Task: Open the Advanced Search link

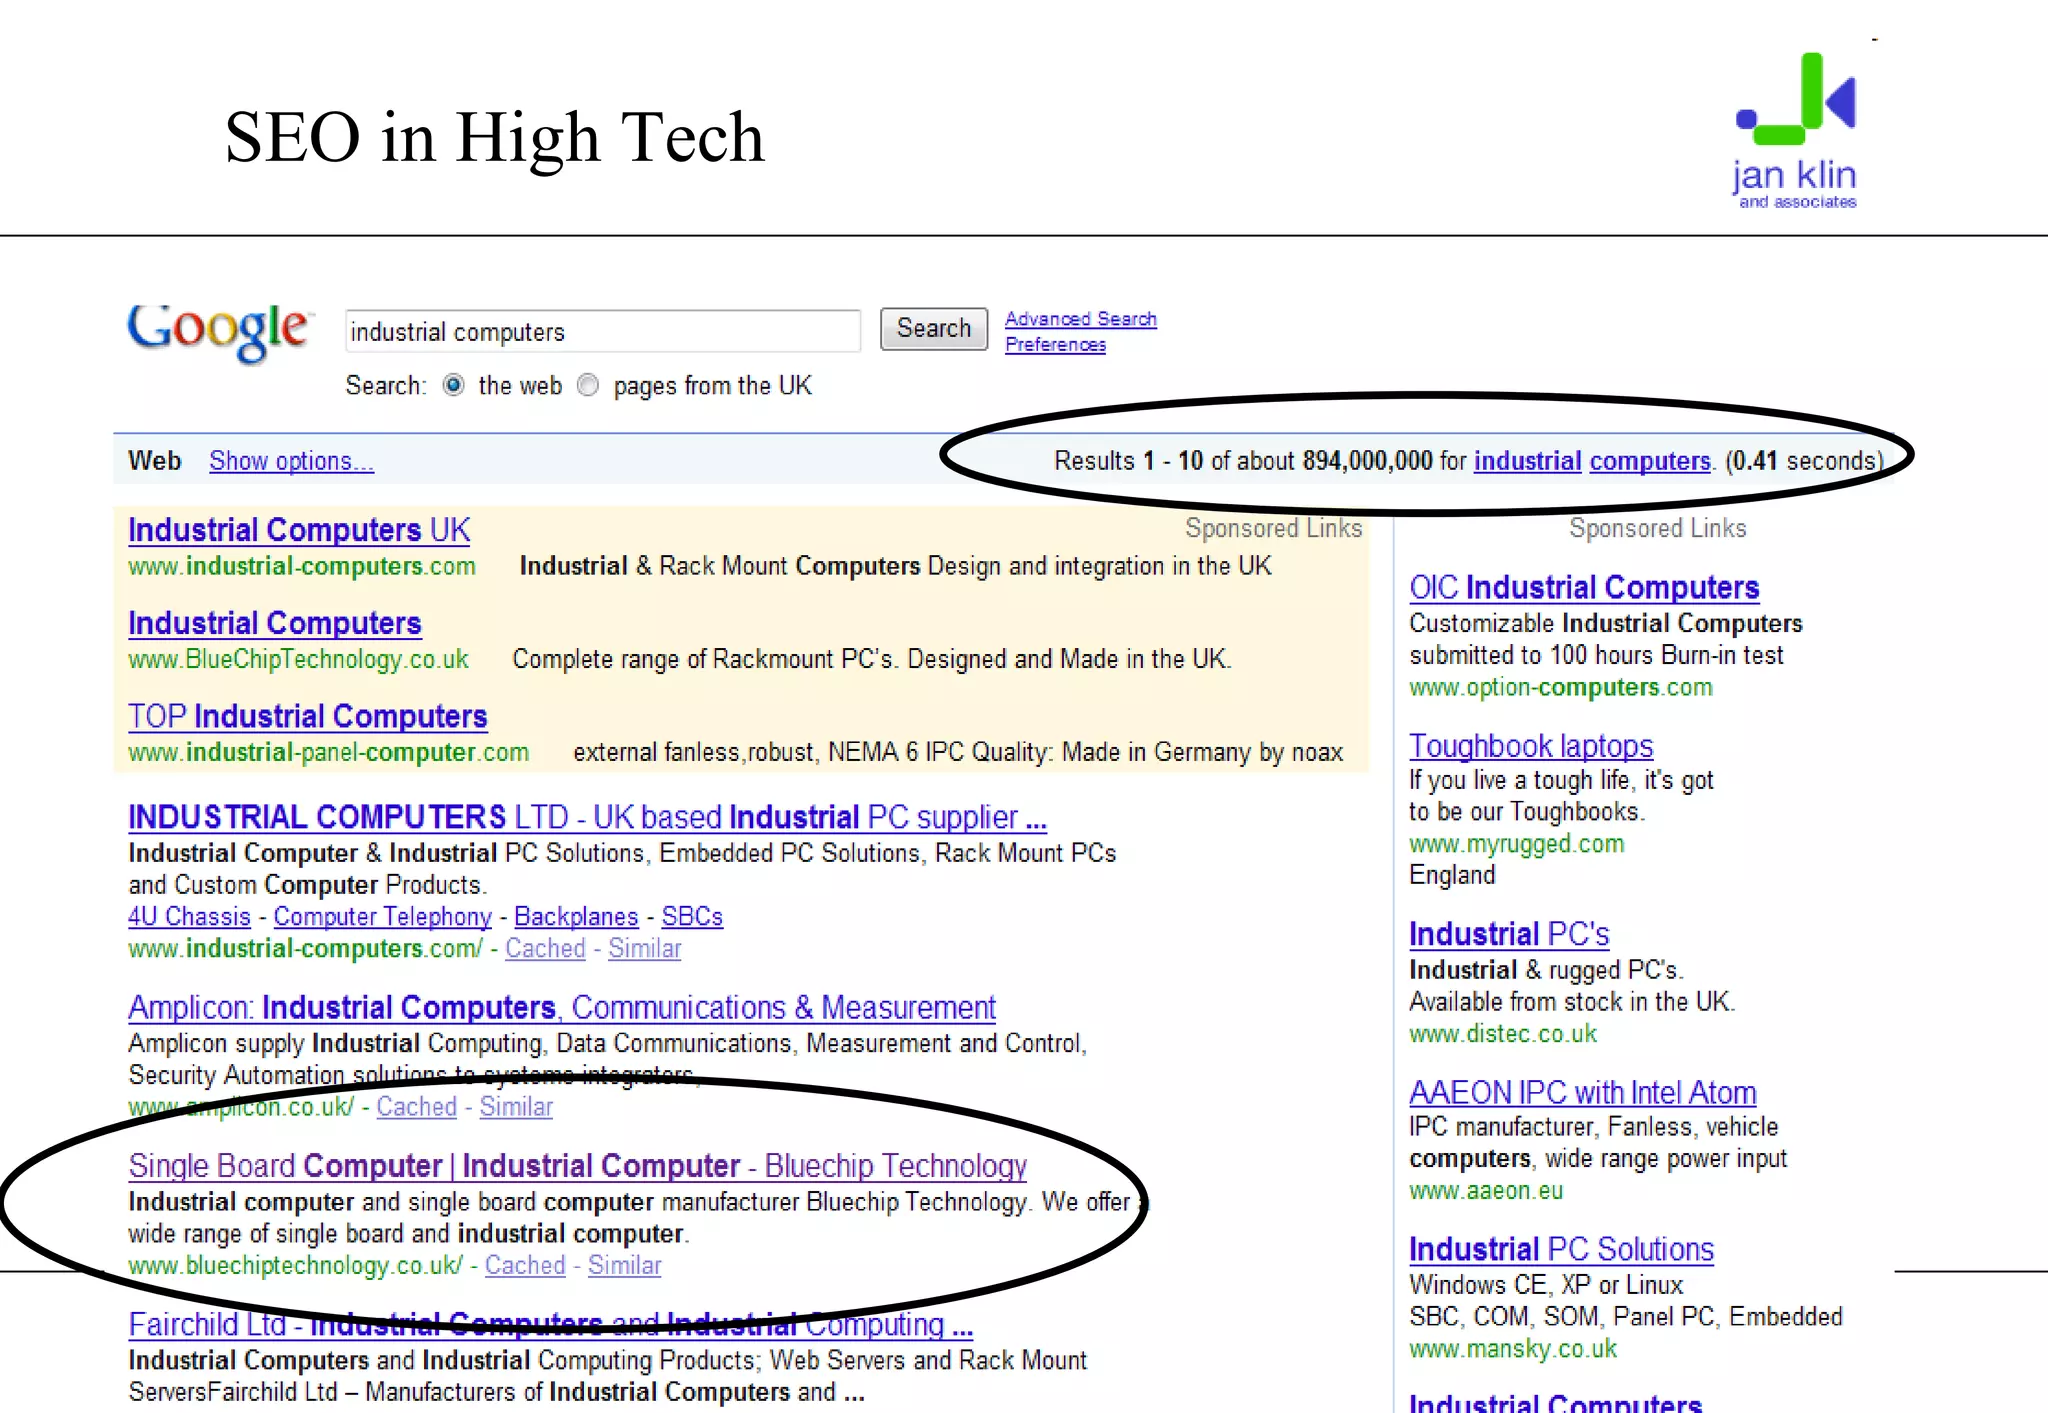Action: (1080, 319)
